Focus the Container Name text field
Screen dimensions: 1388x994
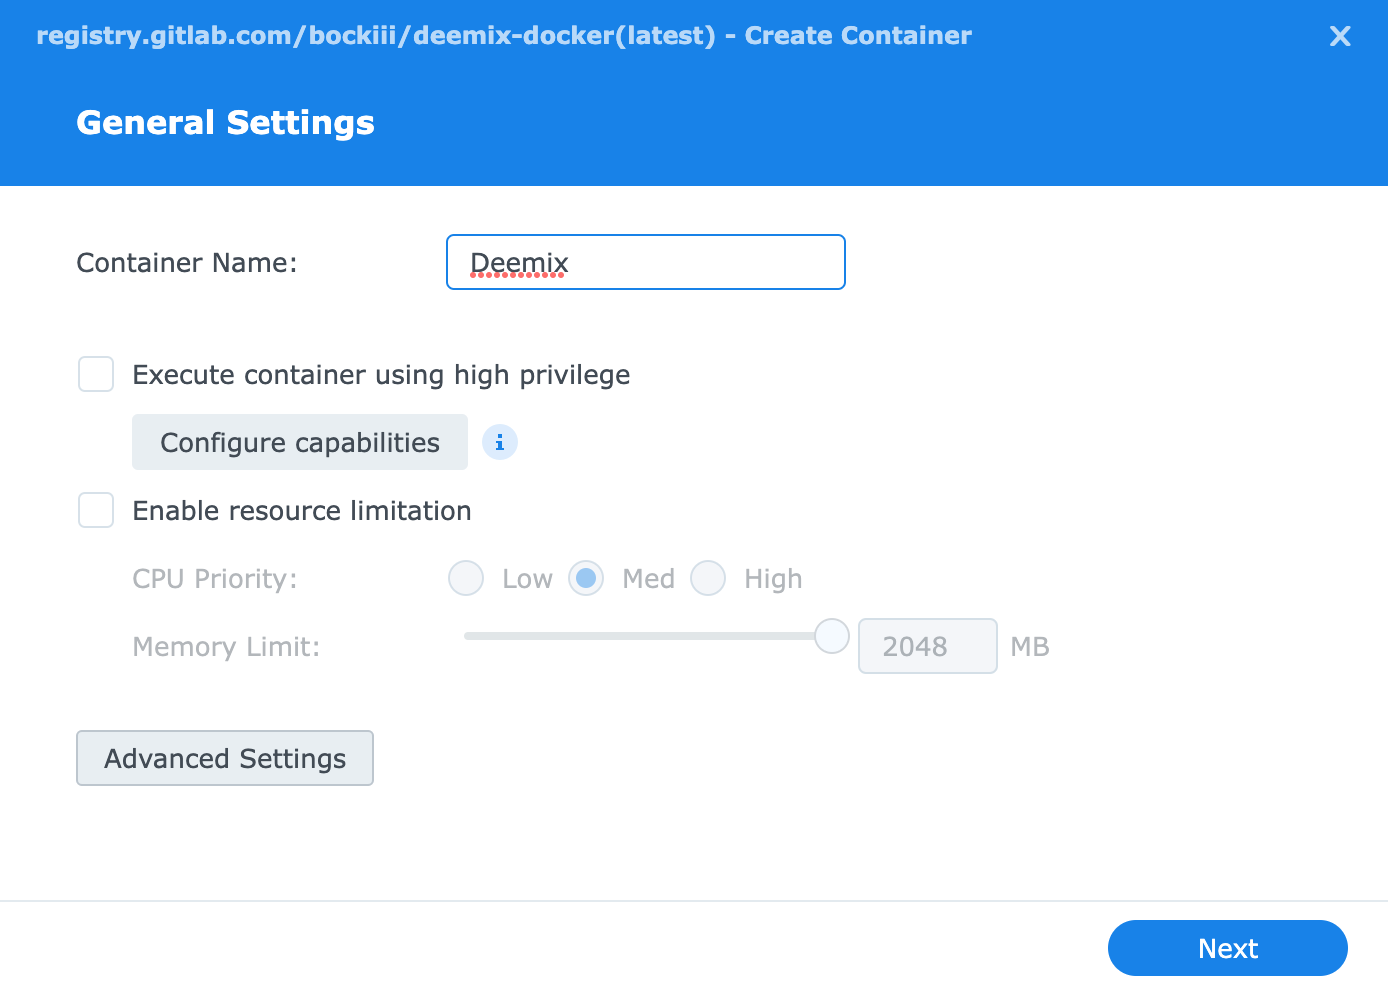(646, 262)
